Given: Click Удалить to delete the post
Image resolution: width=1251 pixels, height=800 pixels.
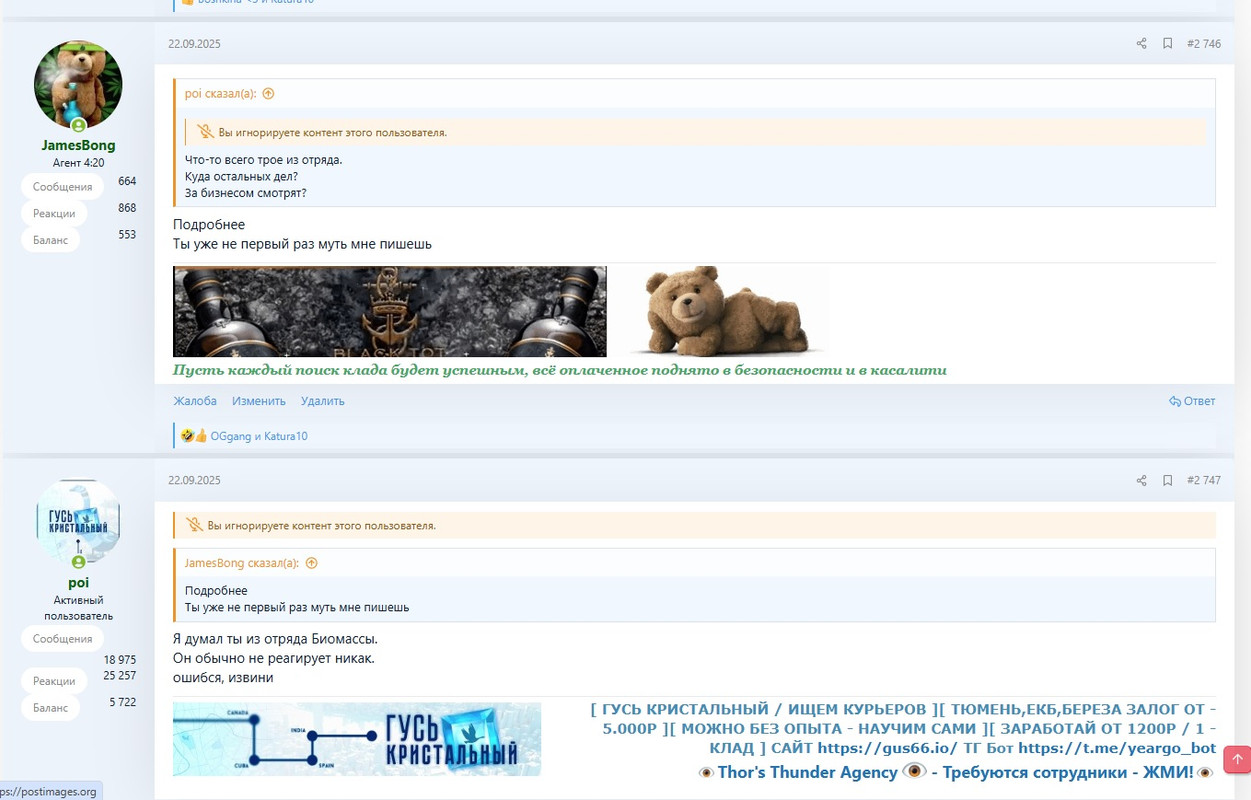Looking at the screenshot, I should (x=323, y=401).
